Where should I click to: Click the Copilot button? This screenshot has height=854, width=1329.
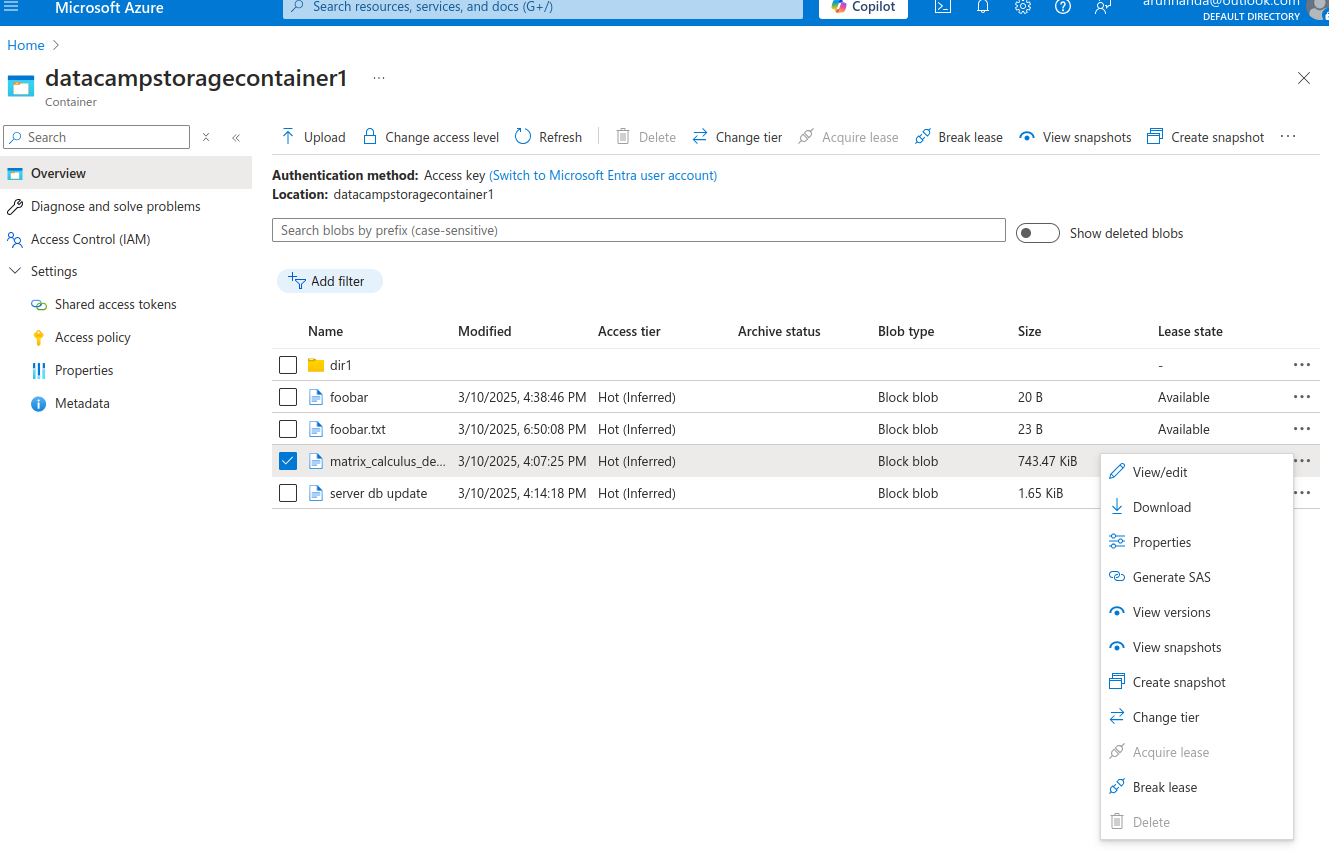pyautogui.click(x=864, y=7)
